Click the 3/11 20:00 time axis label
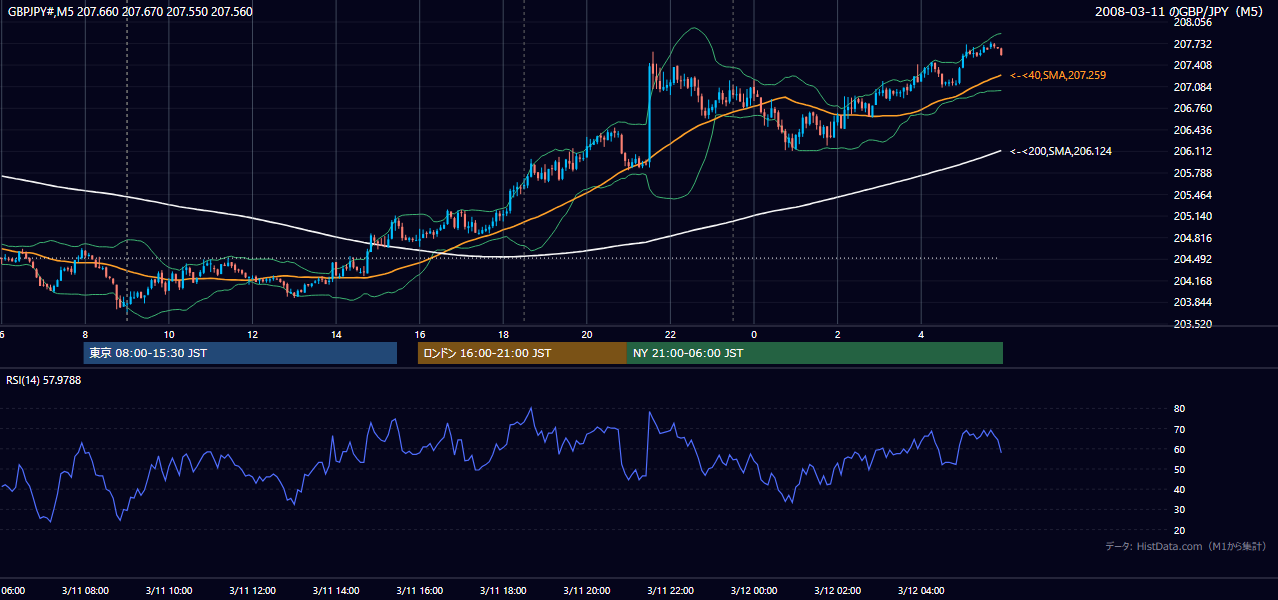 coord(586,591)
